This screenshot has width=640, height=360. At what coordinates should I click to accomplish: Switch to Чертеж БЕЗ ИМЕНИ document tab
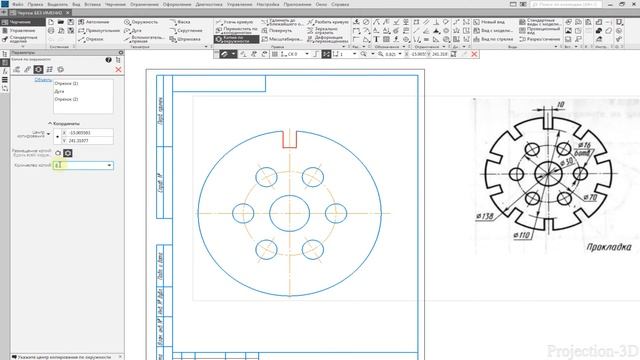click(x=39, y=13)
